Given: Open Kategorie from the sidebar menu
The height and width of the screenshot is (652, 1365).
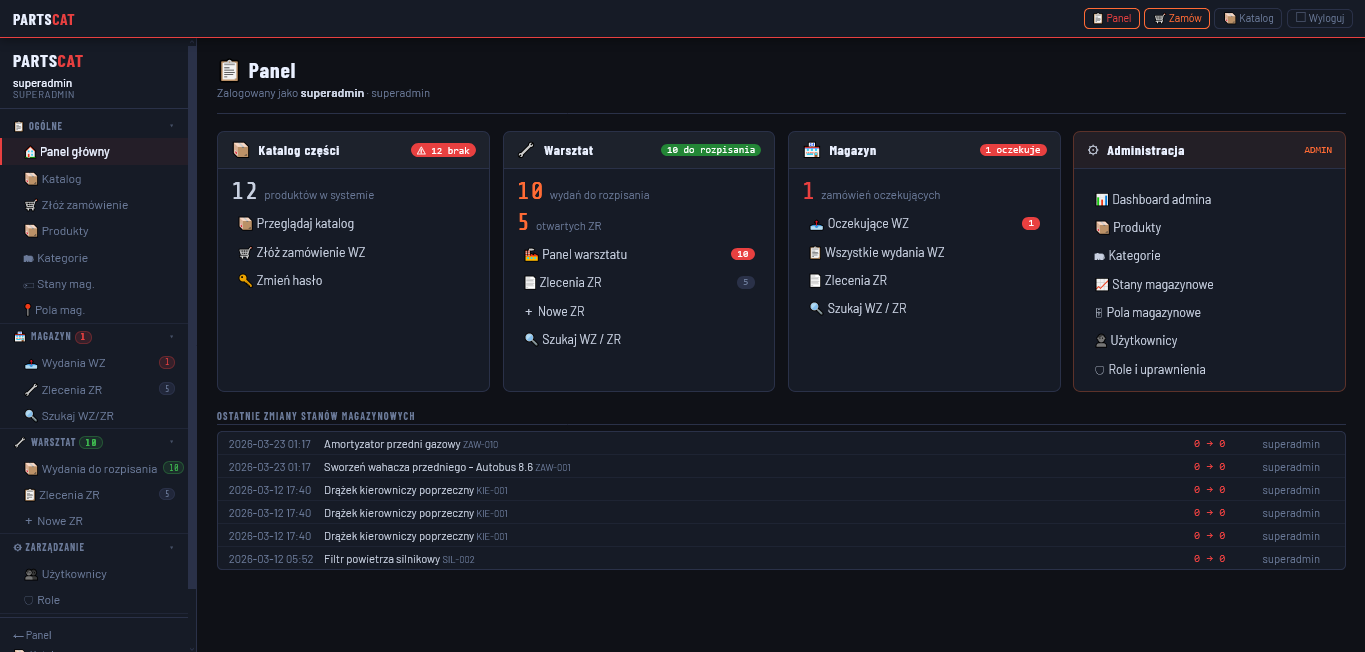Looking at the screenshot, I should [x=64, y=258].
